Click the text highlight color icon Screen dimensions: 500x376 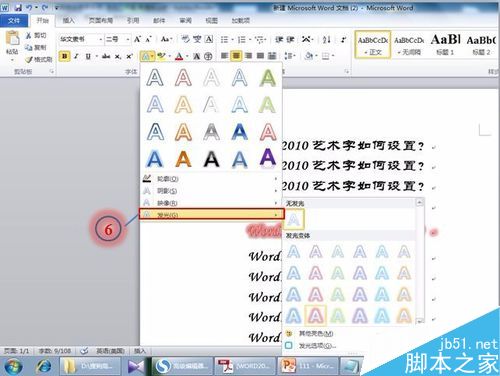[x=162, y=56]
